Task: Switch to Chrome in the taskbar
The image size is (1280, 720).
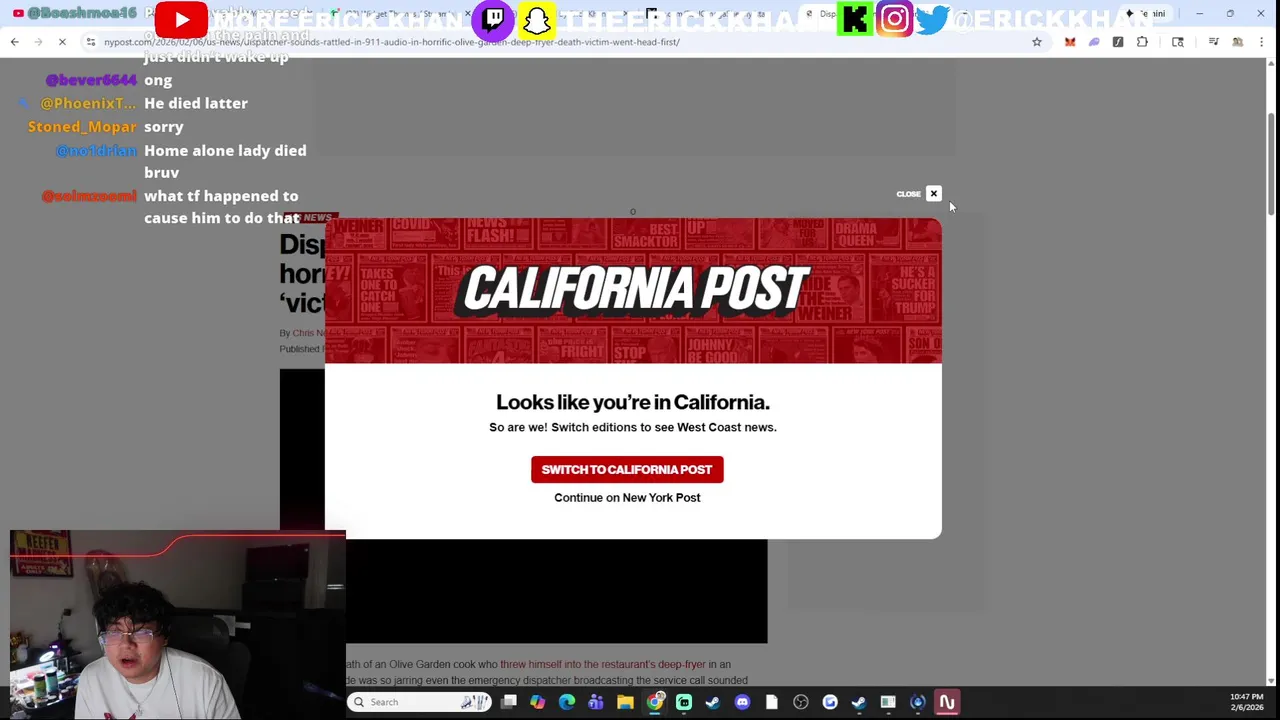Action: click(655, 702)
